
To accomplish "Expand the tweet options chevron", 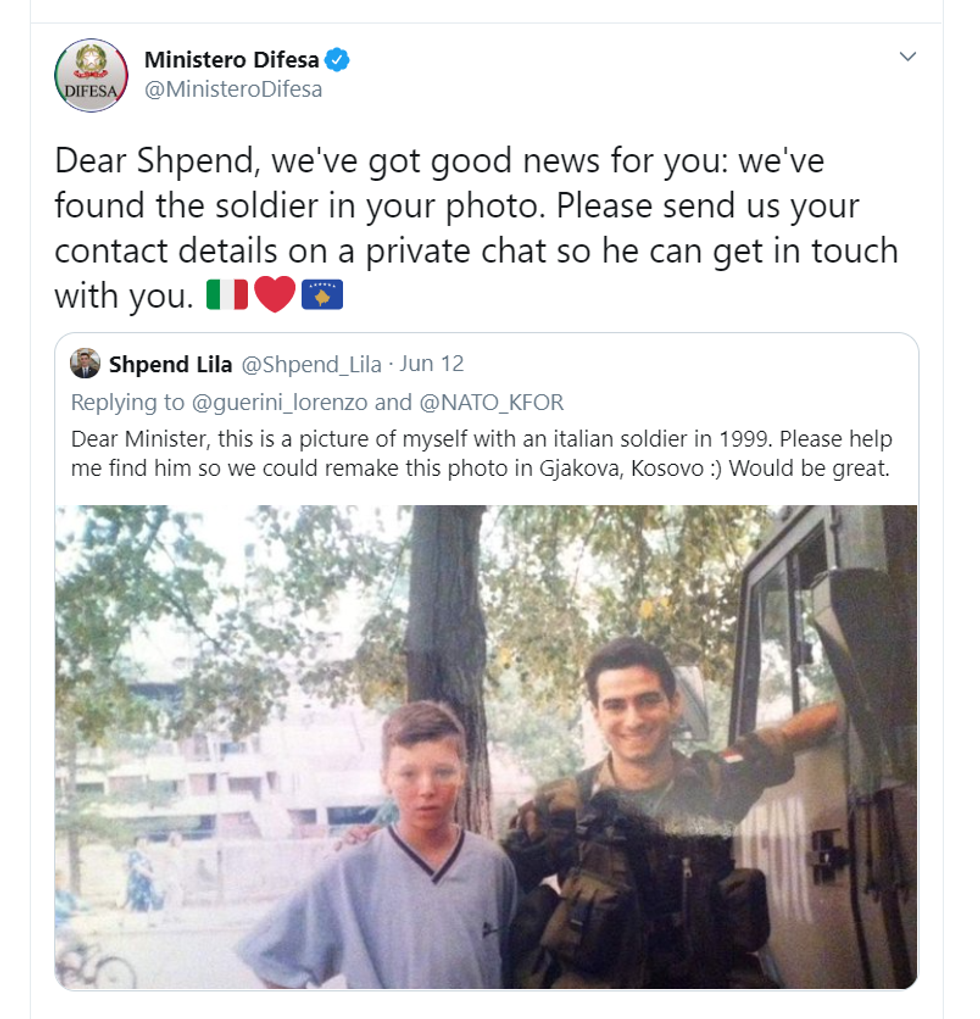I will point(907,57).
